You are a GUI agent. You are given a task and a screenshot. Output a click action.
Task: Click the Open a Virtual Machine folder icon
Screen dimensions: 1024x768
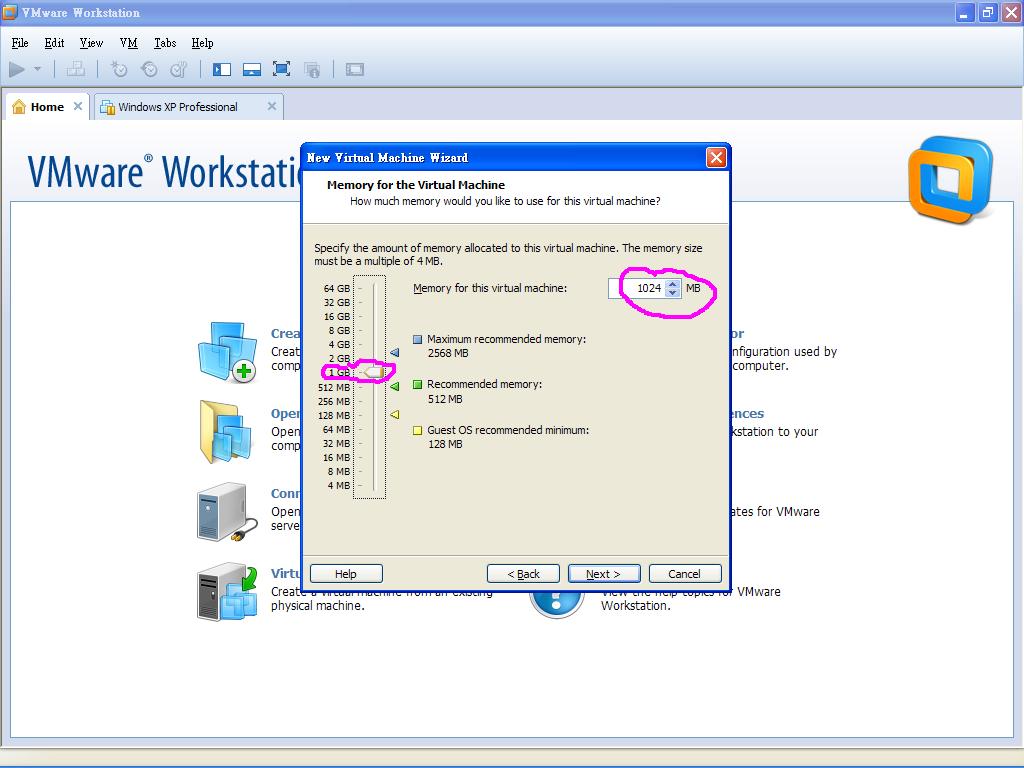[225, 432]
